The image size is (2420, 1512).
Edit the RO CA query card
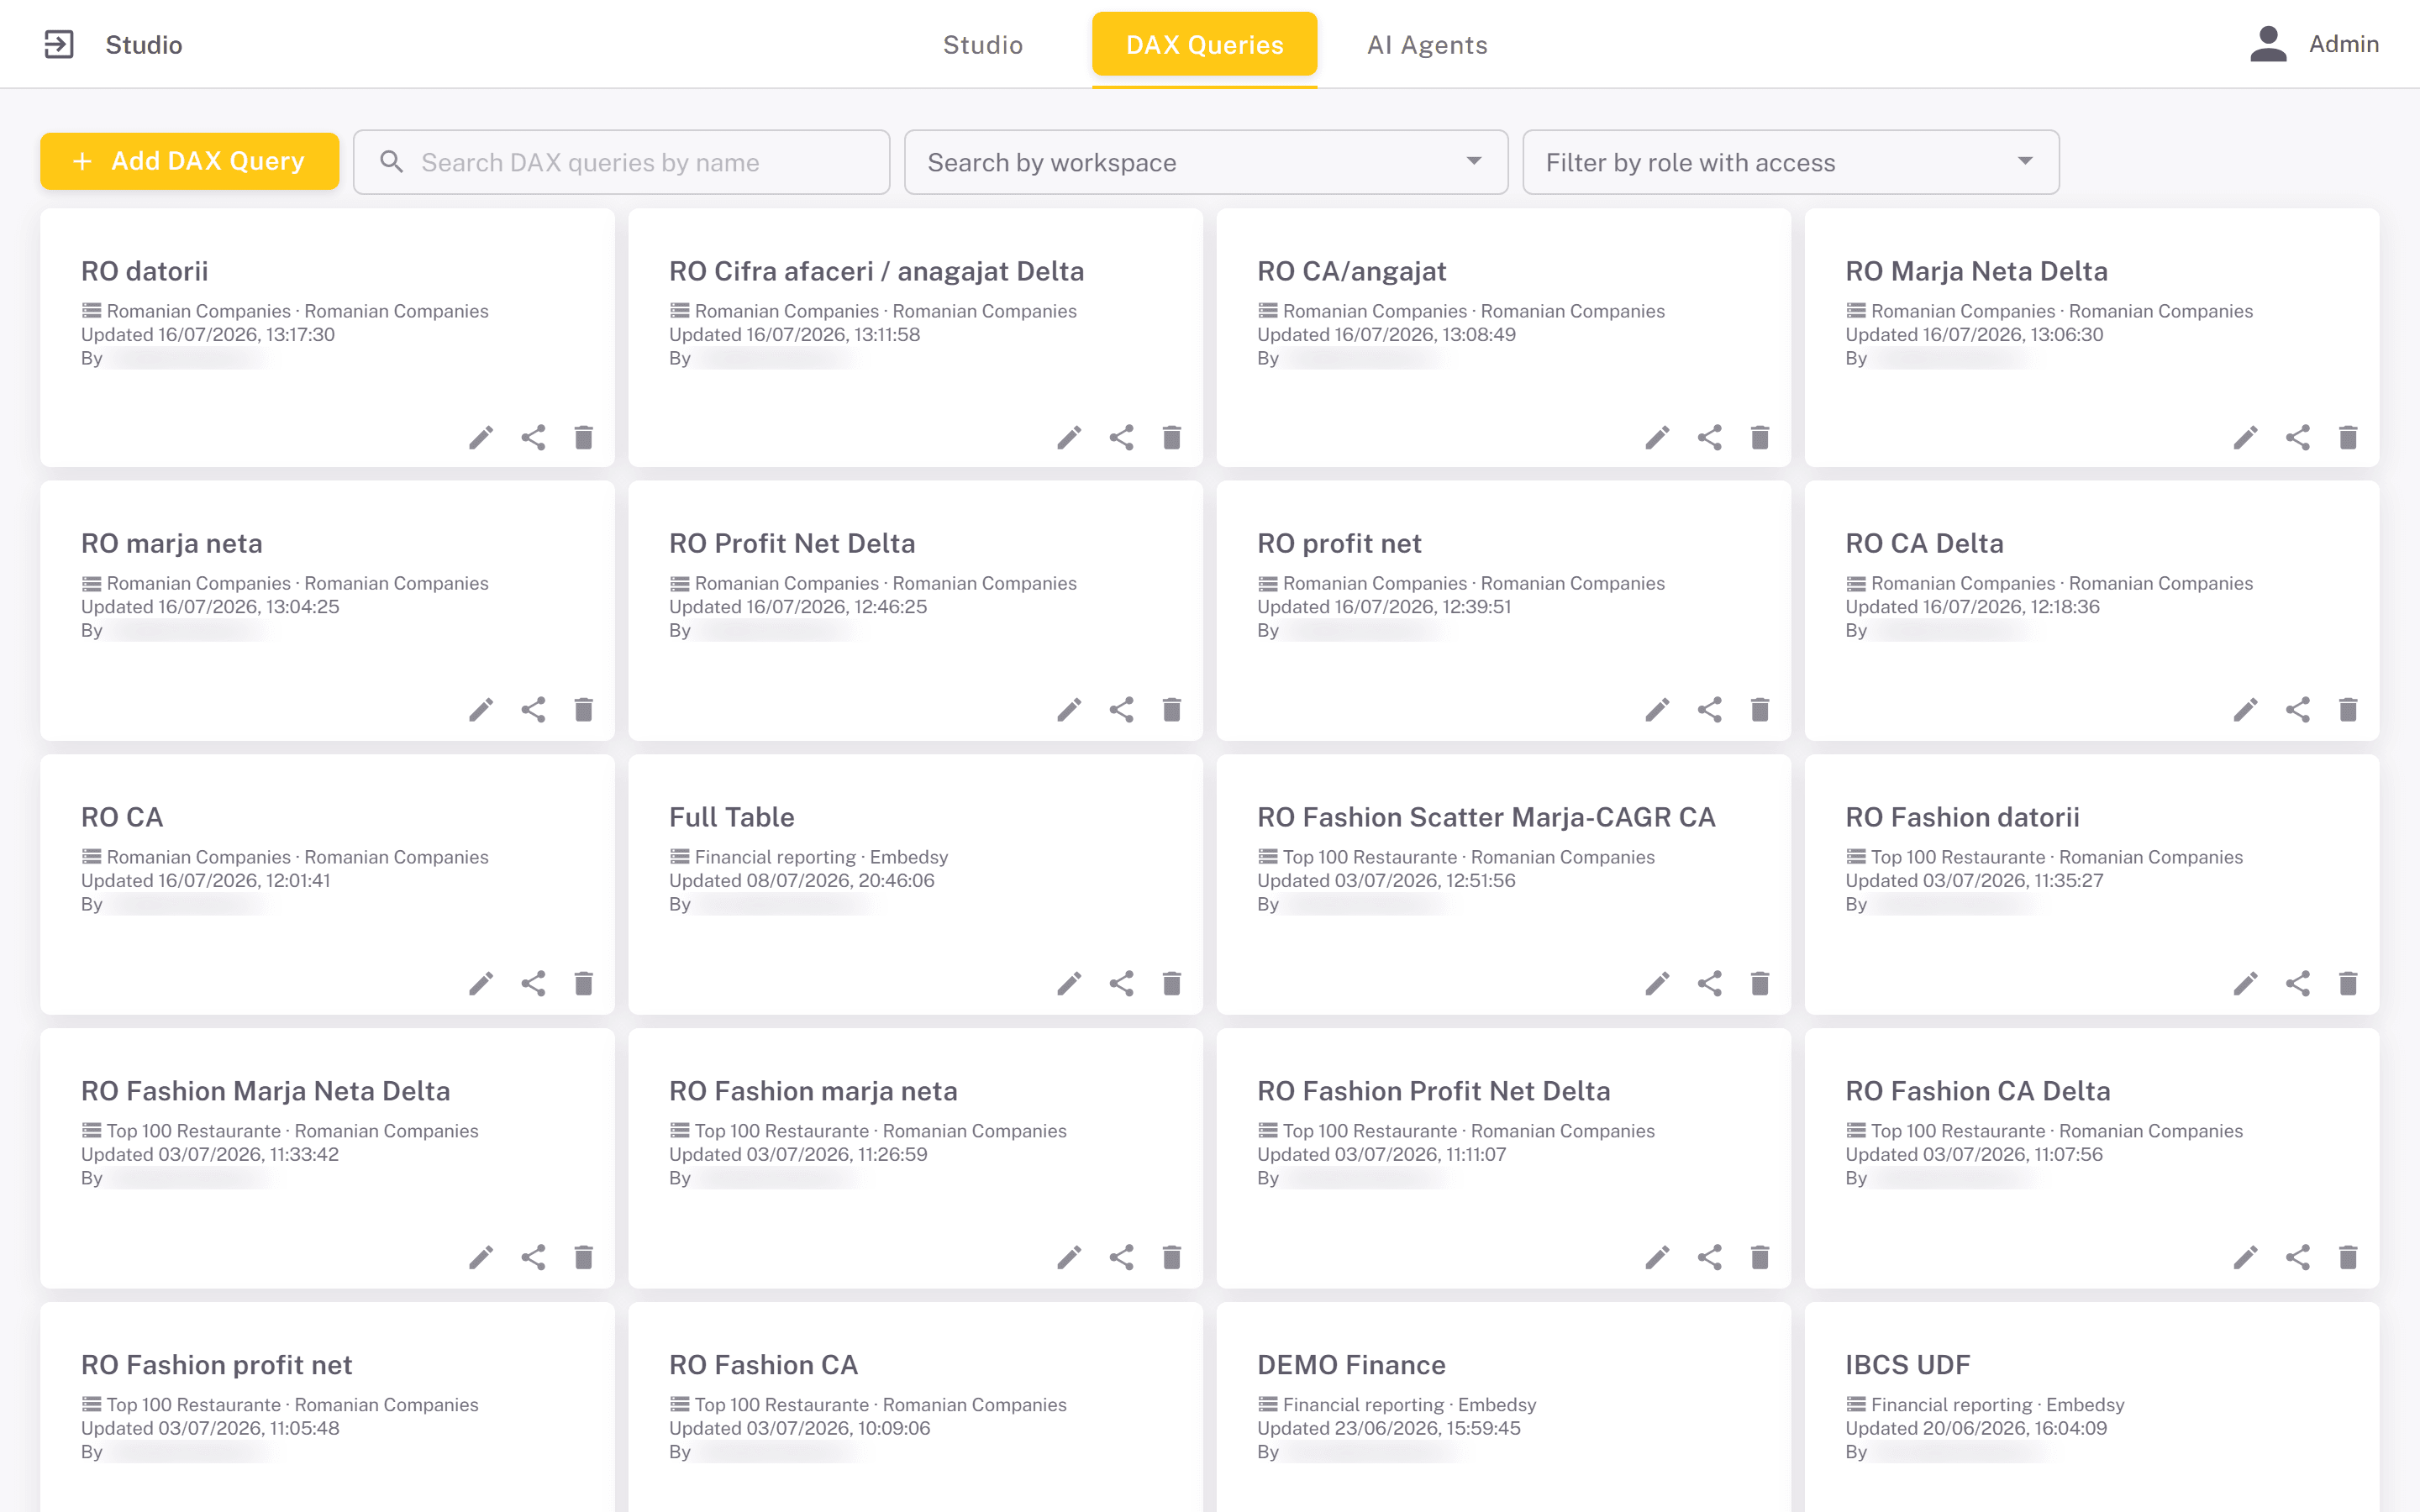481,984
